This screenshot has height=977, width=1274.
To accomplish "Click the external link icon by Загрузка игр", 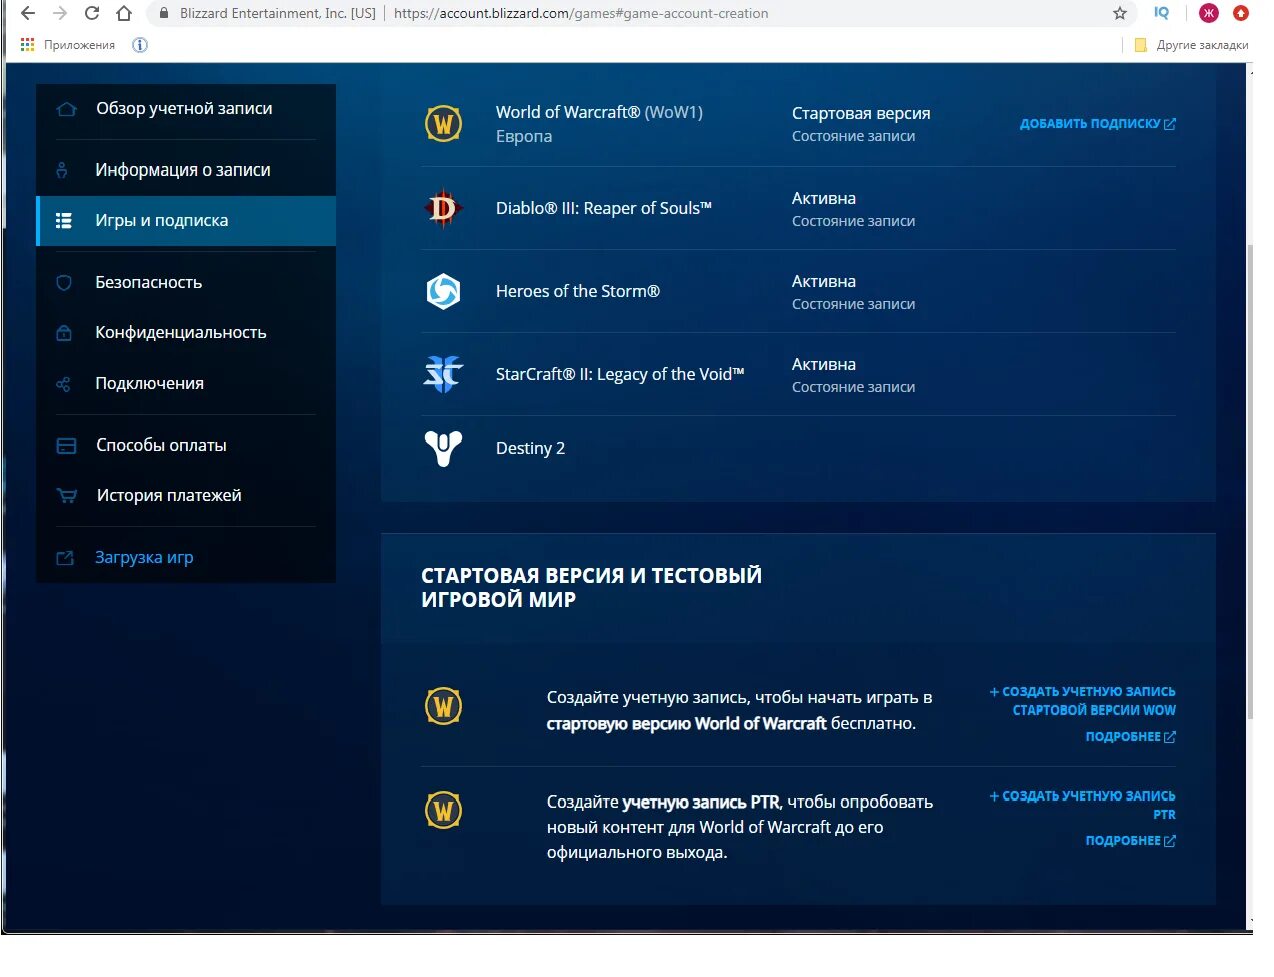I will [65, 558].
